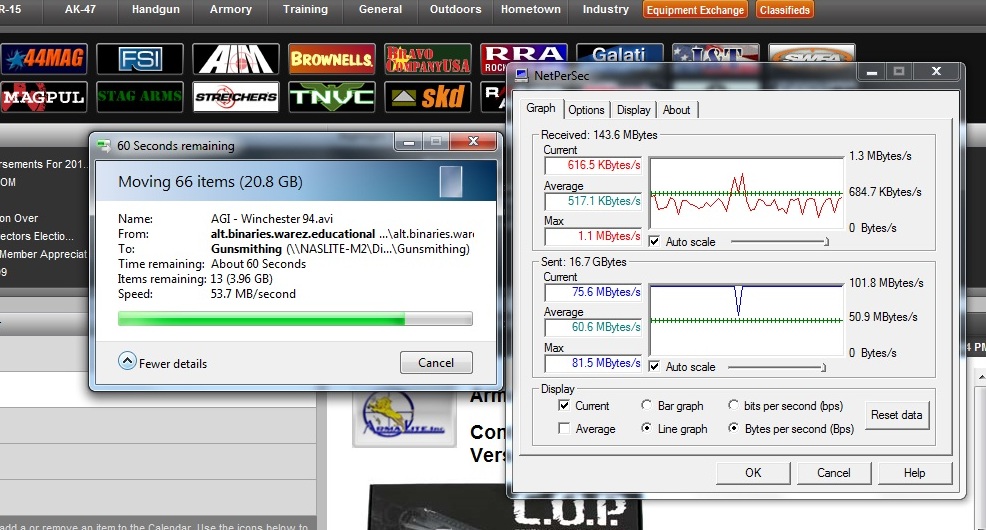Open the General forum menu
Screen dimensions: 986x530
(x=380, y=9)
